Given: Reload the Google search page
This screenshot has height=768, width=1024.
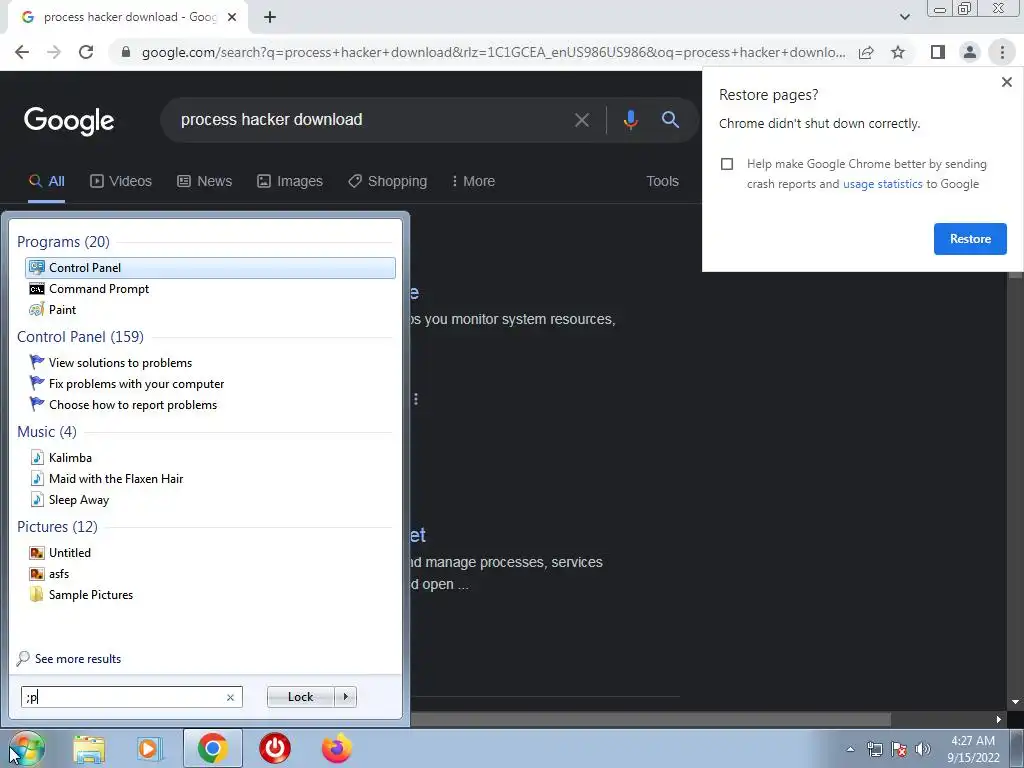Looking at the screenshot, I should click(86, 52).
